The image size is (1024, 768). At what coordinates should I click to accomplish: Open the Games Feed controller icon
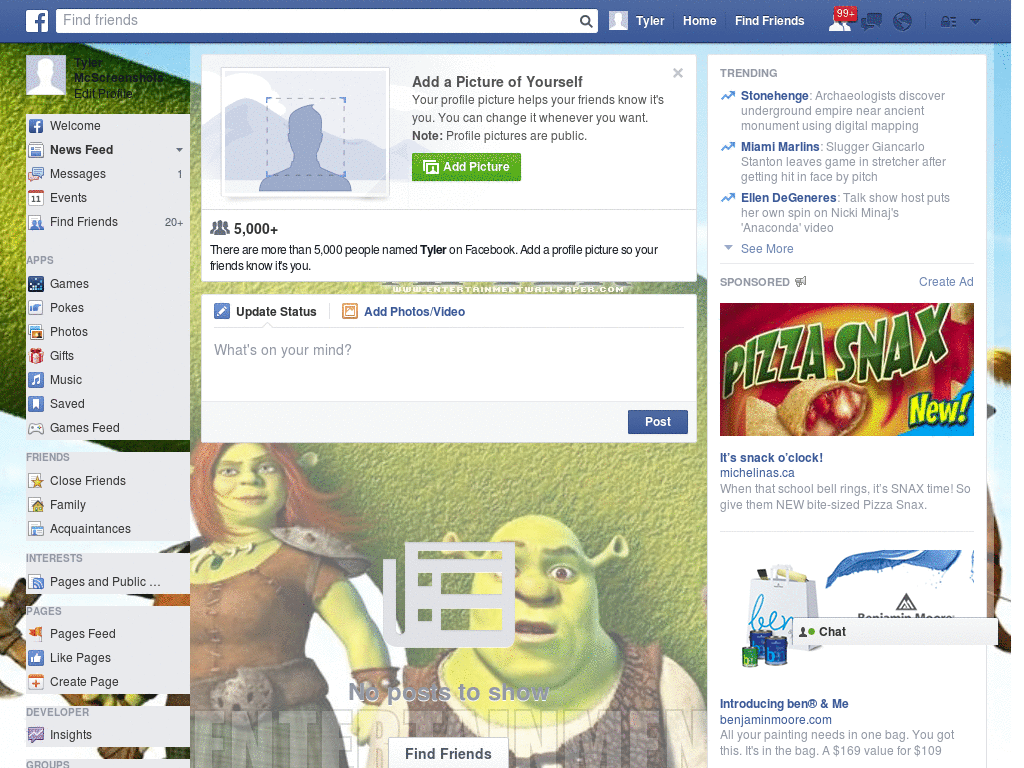pos(36,428)
